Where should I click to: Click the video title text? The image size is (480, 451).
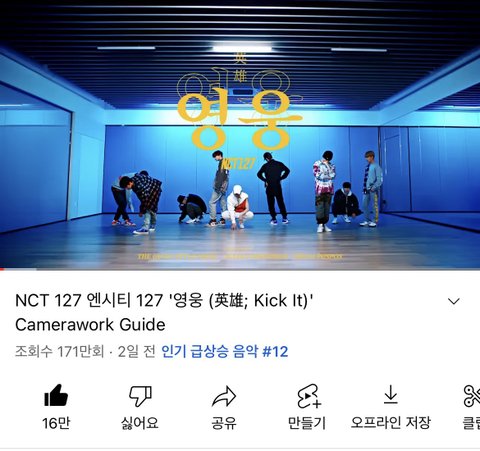pyautogui.click(x=164, y=313)
